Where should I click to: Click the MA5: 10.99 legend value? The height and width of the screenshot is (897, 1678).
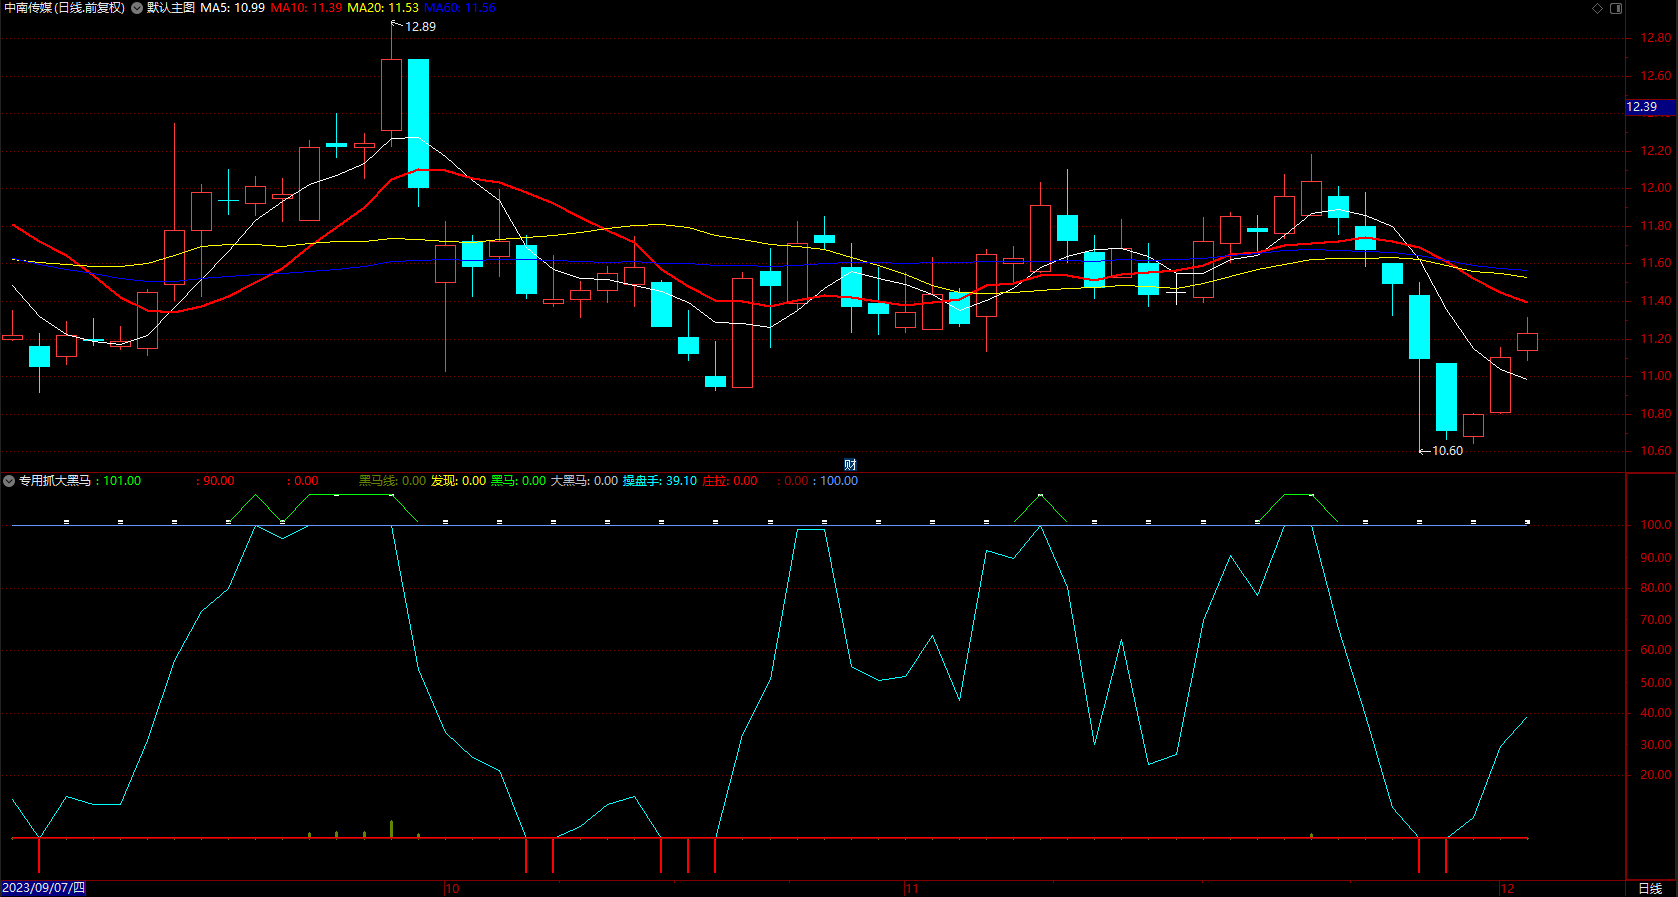232,8
